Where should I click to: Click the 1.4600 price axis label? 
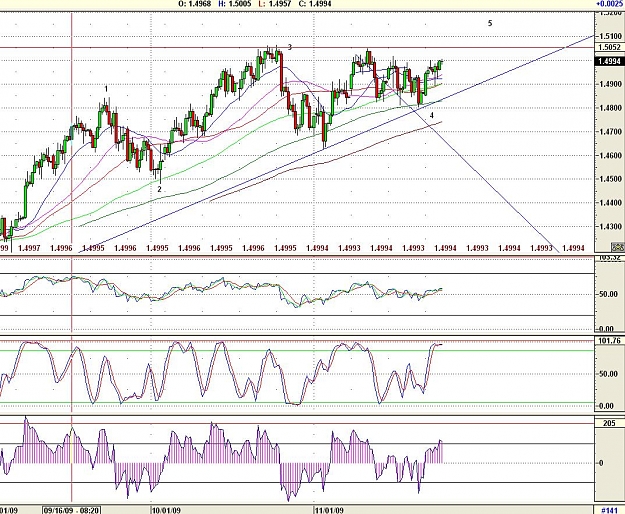tap(610, 155)
